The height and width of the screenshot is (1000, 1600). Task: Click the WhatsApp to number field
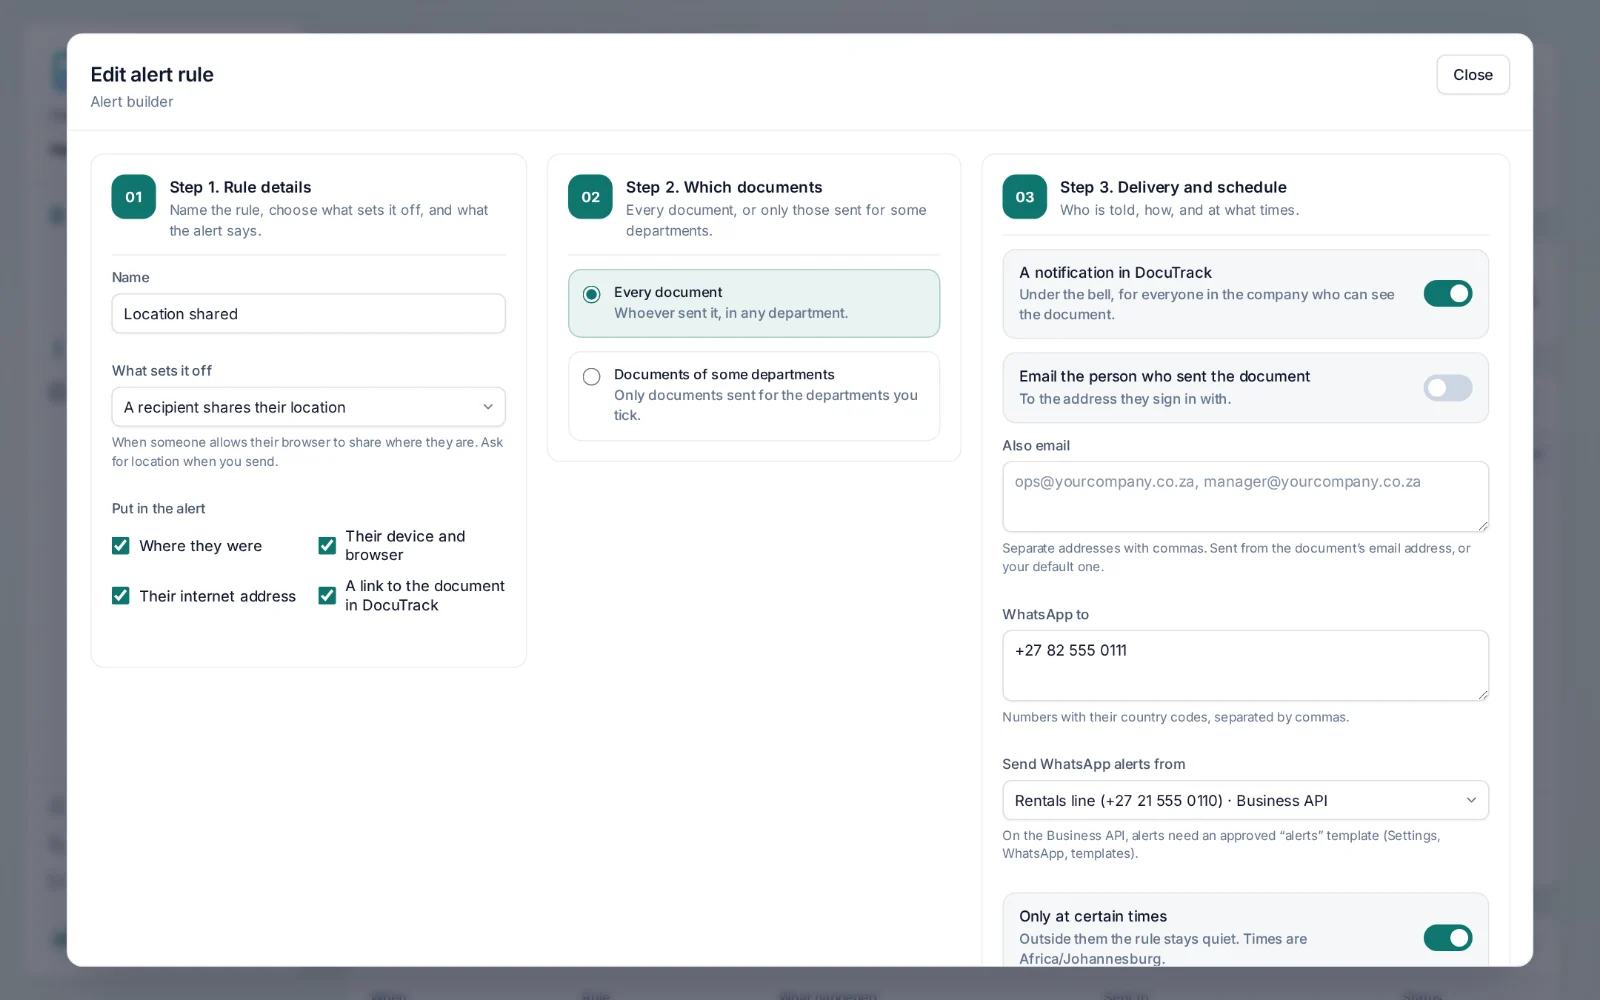1245,666
